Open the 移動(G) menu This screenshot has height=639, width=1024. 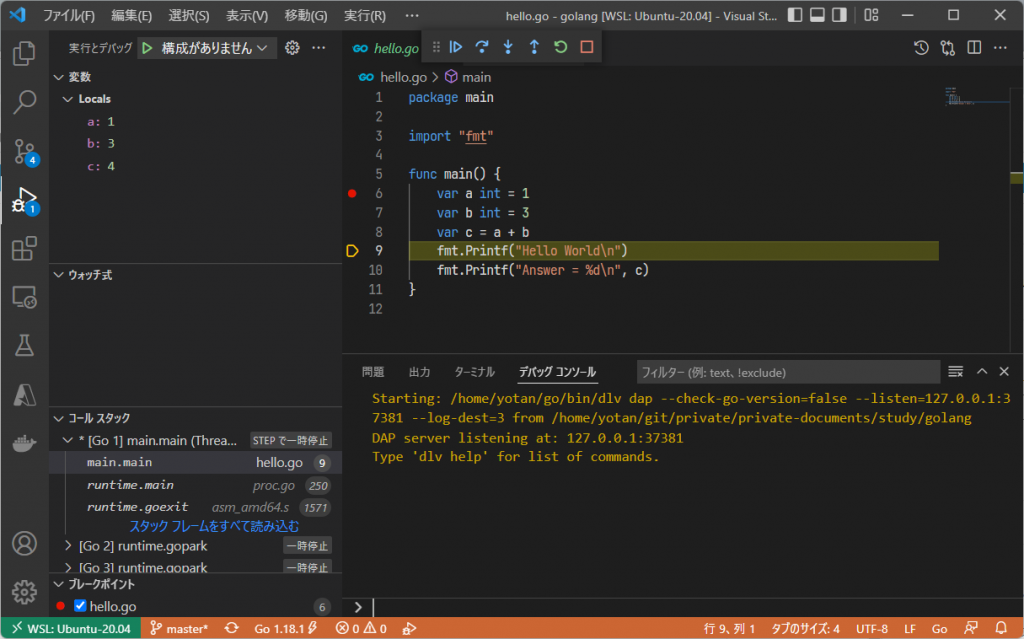click(x=306, y=16)
